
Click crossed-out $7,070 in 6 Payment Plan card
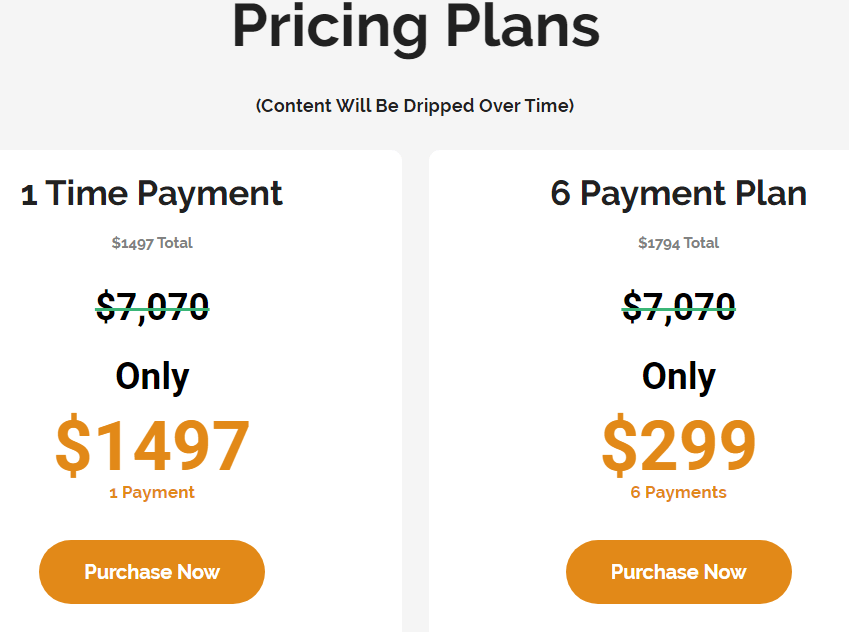(678, 307)
